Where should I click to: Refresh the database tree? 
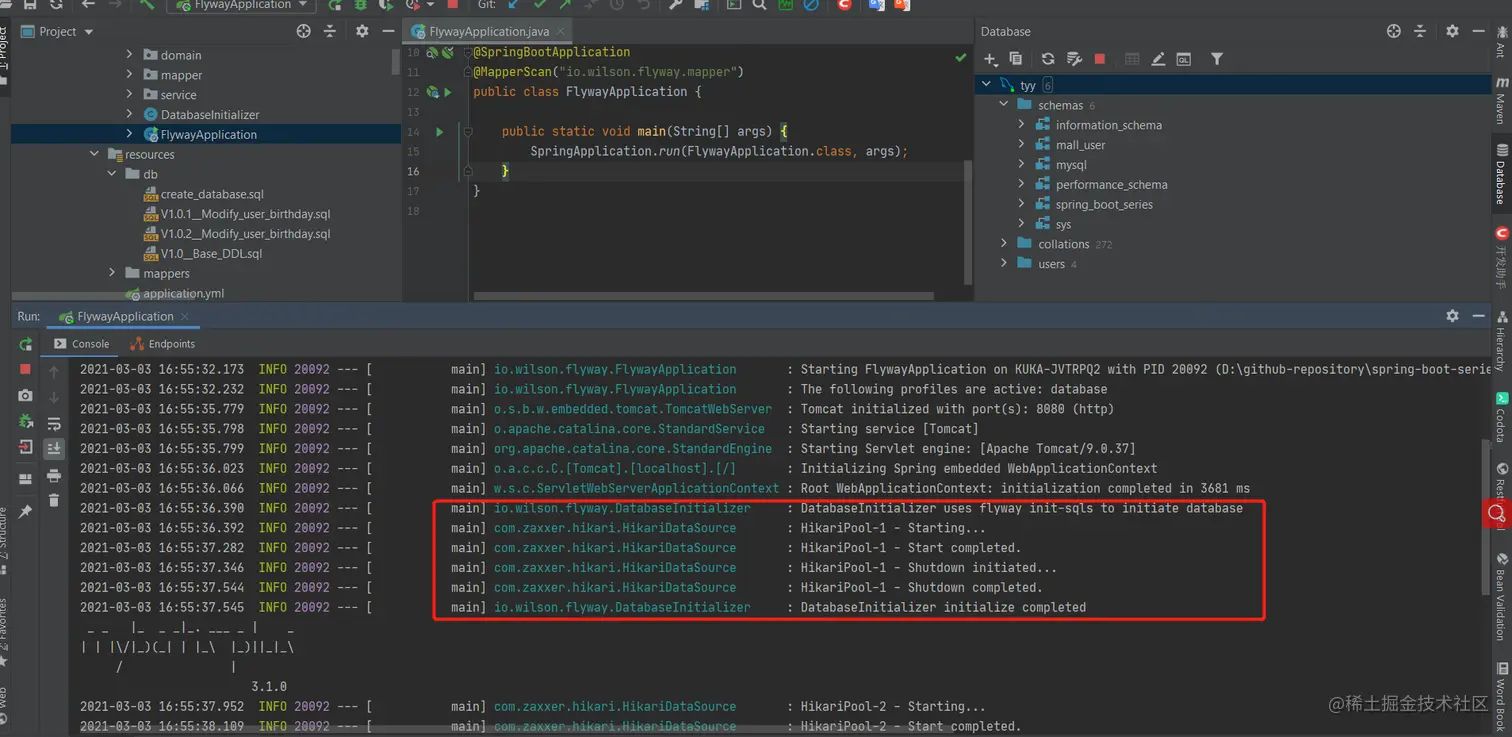[1048, 59]
